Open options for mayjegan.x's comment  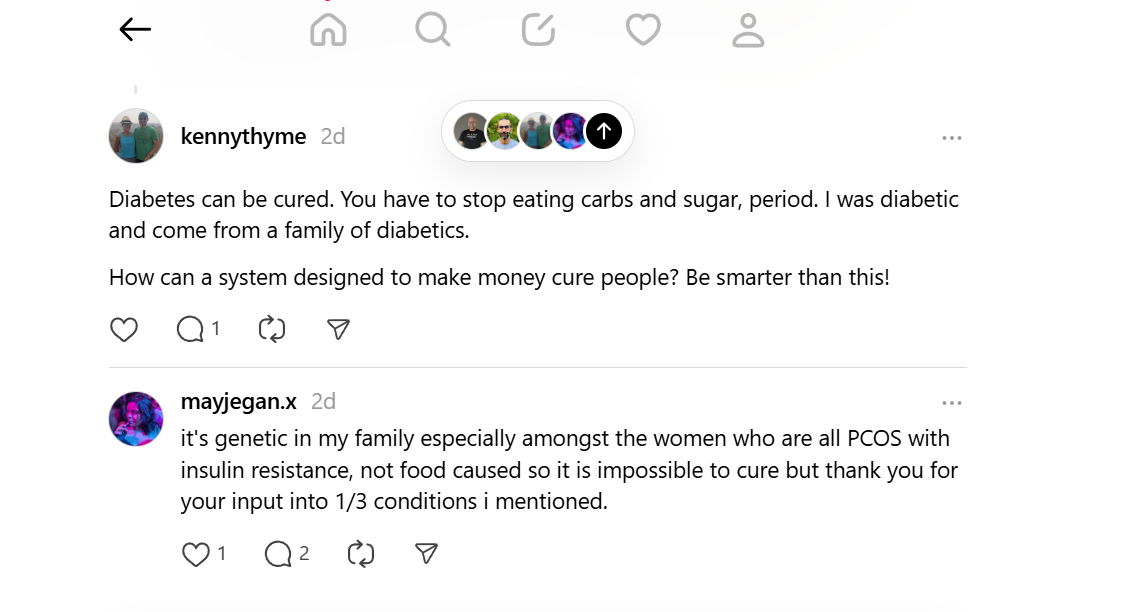click(952, 402)
